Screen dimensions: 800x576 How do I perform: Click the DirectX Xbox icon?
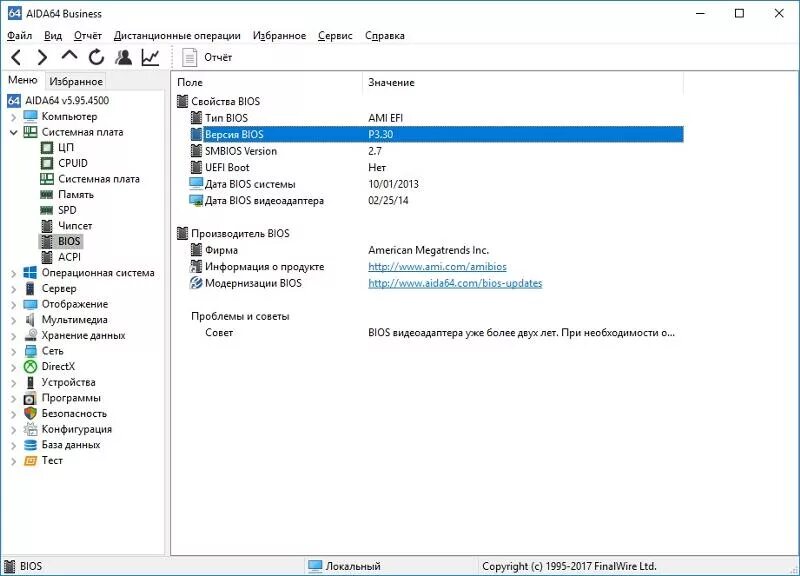tap(30, 367)
